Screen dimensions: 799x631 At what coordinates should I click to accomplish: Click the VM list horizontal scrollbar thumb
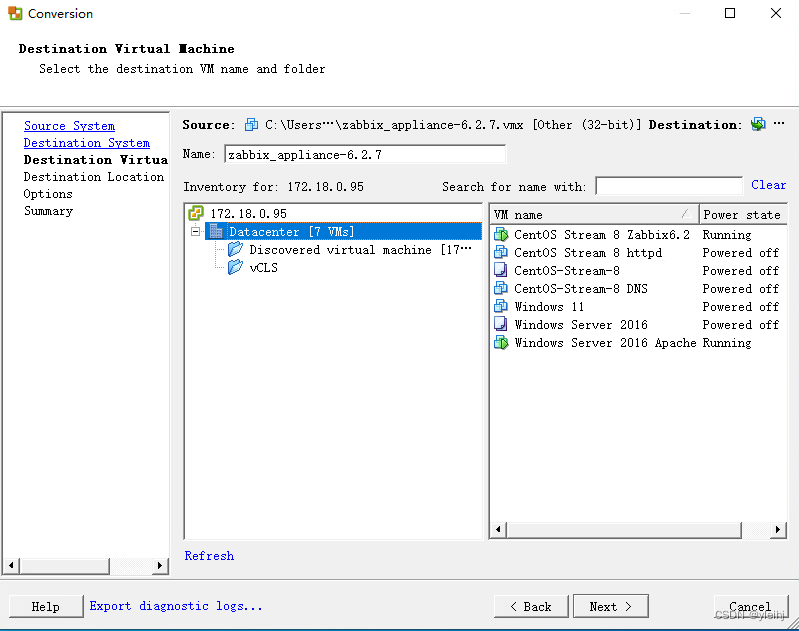(x=624, y=530)
